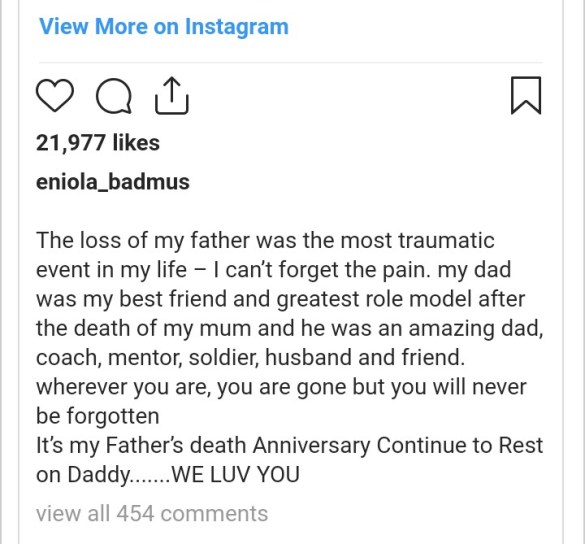The width and height of the screenshot is (585, 544).
Task: View all 454 comments
Action: coord(152,513)
